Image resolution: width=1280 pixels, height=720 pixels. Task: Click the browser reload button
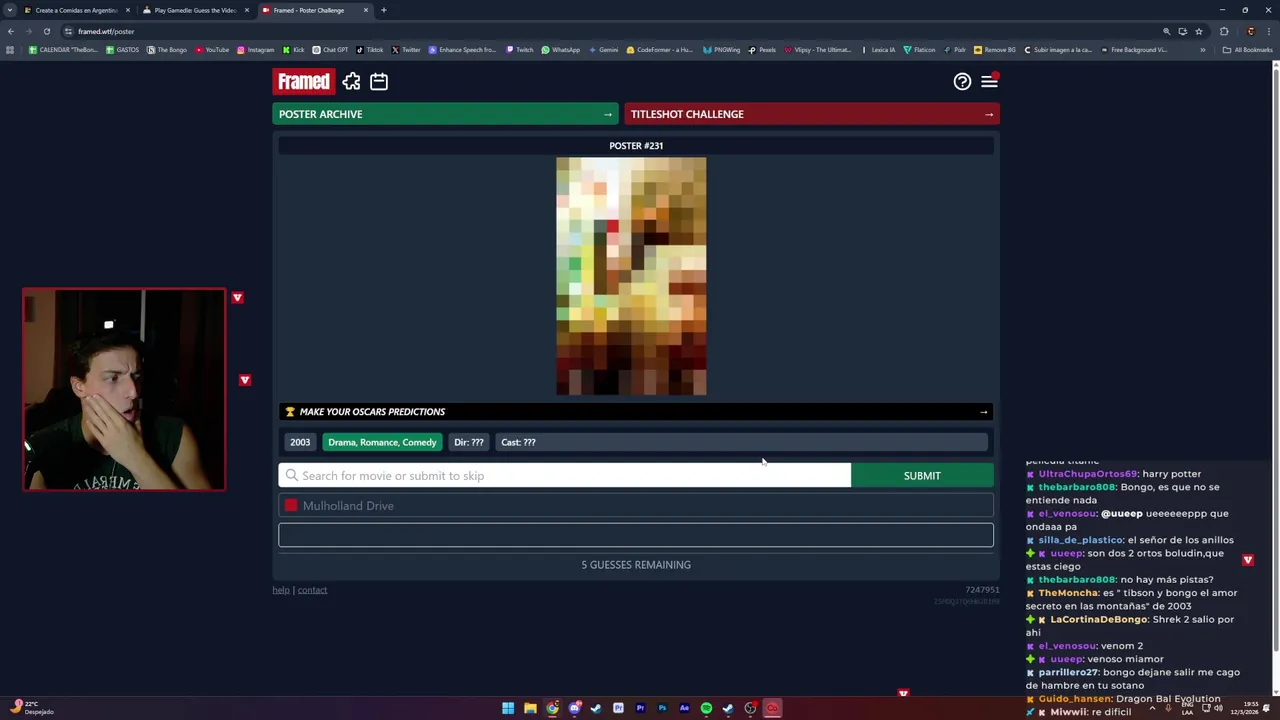click(46, 31)
